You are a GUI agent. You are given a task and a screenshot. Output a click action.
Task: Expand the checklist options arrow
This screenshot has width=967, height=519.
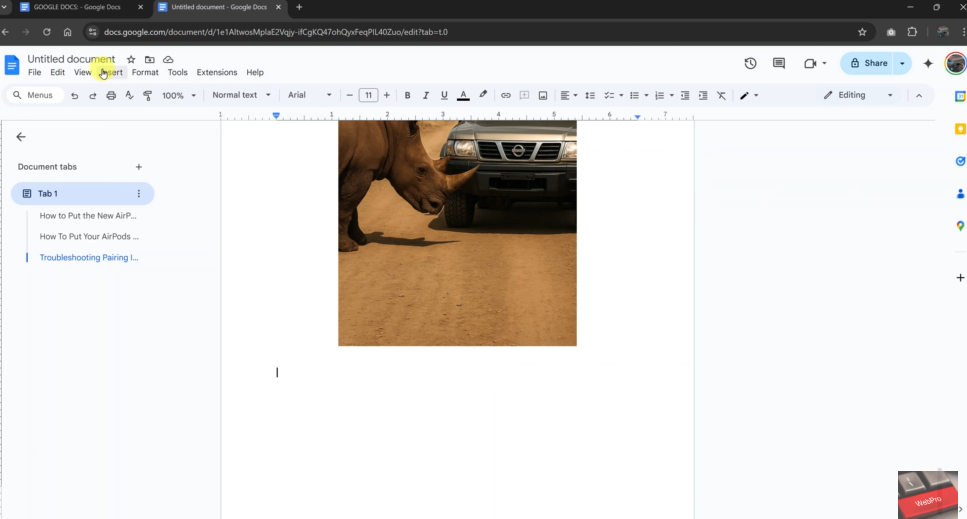621,96
